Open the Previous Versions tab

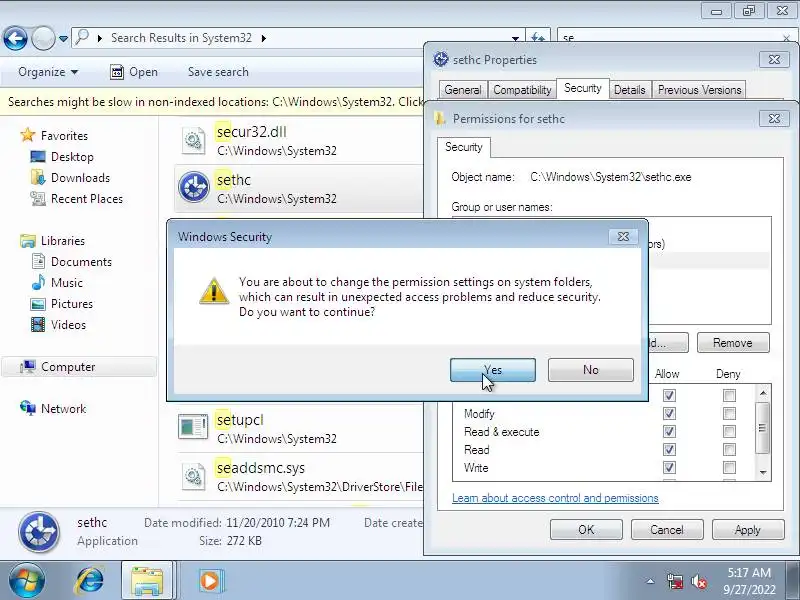pyautogui.click(x=699, y=90)
